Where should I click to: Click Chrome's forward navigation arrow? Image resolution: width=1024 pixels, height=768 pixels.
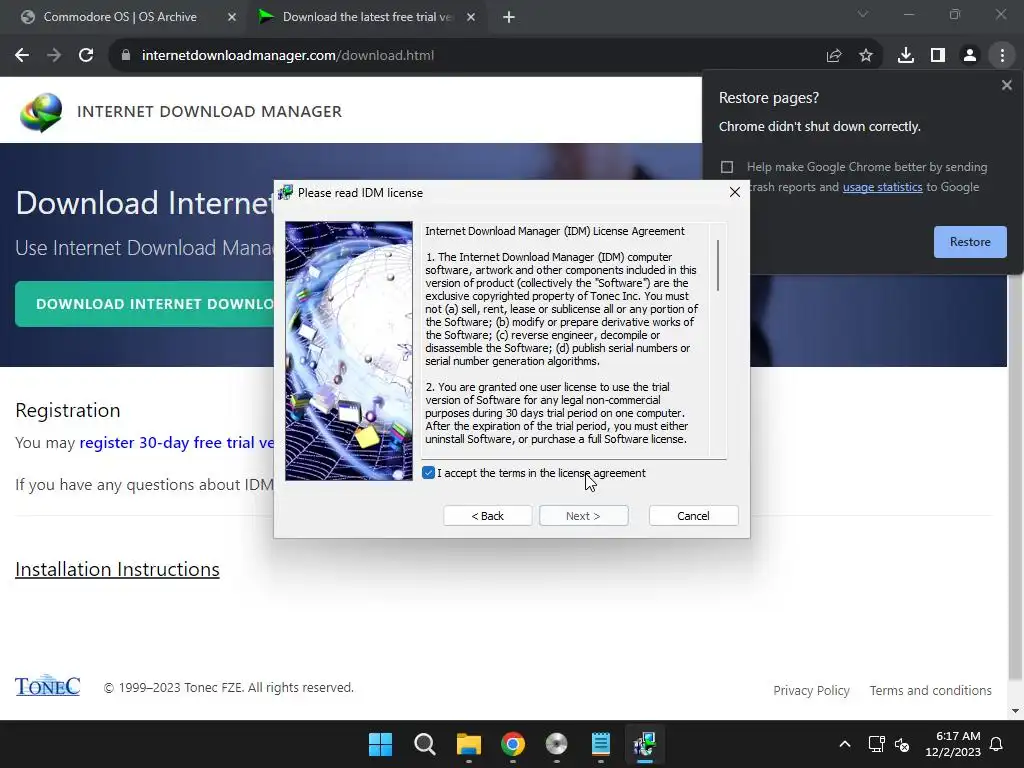[x=54, y=56]
